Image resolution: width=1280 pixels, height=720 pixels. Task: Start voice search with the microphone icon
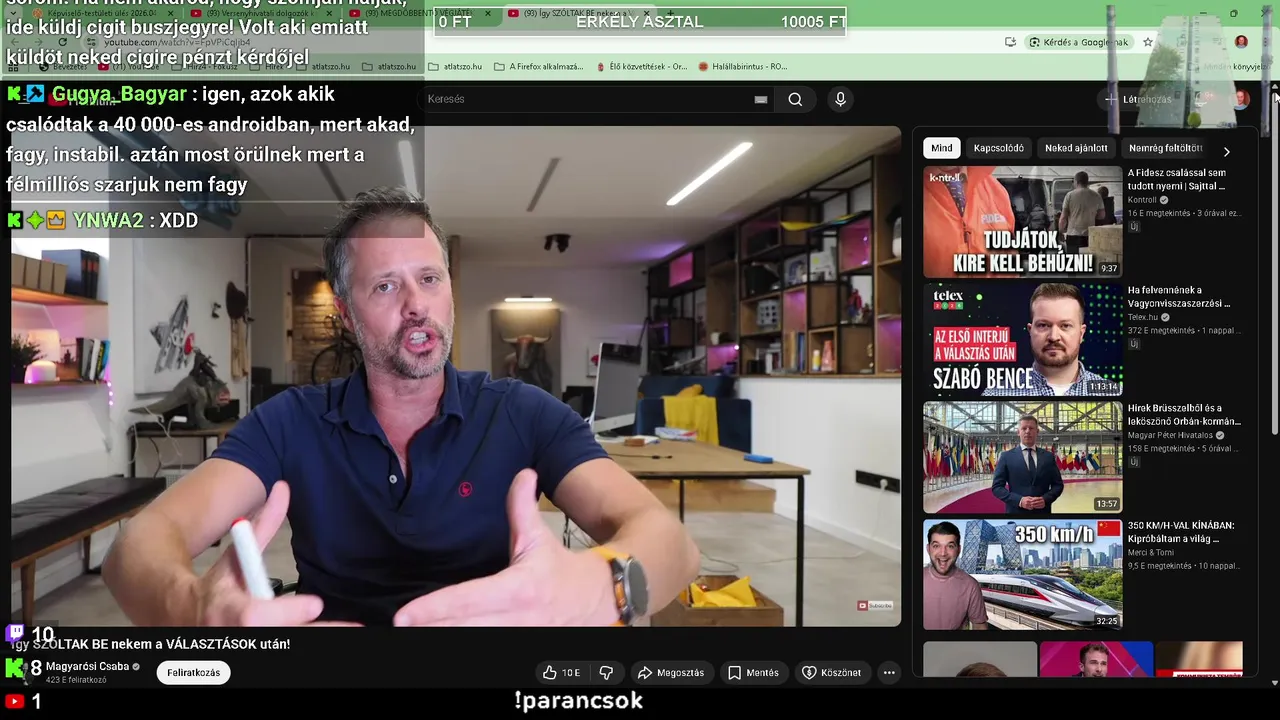pos(840,99)
